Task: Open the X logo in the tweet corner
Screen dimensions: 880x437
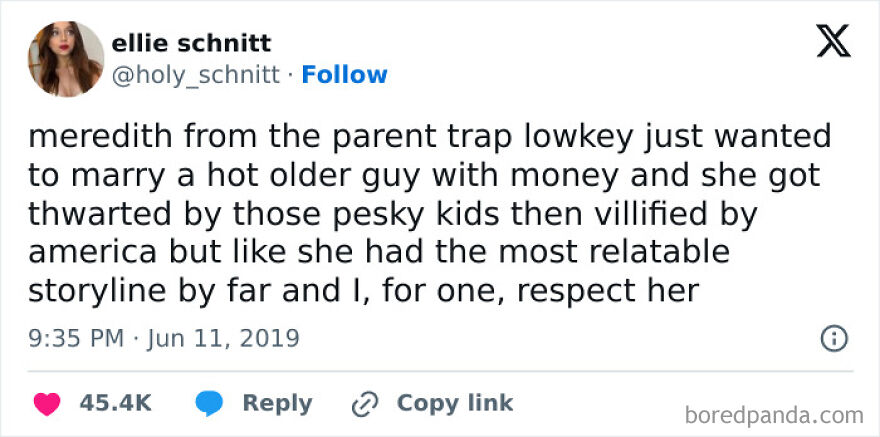Action: (x=834, y=41)
